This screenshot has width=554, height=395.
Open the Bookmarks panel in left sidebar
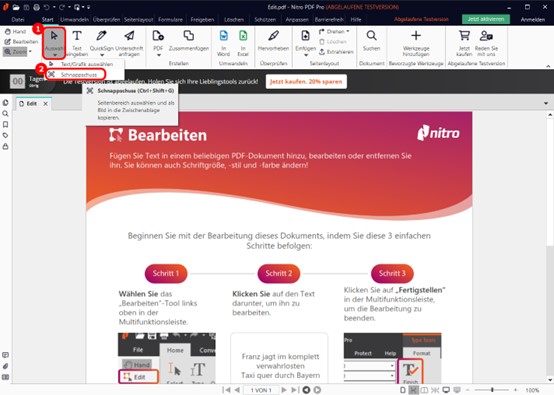[x=5, y=124]
